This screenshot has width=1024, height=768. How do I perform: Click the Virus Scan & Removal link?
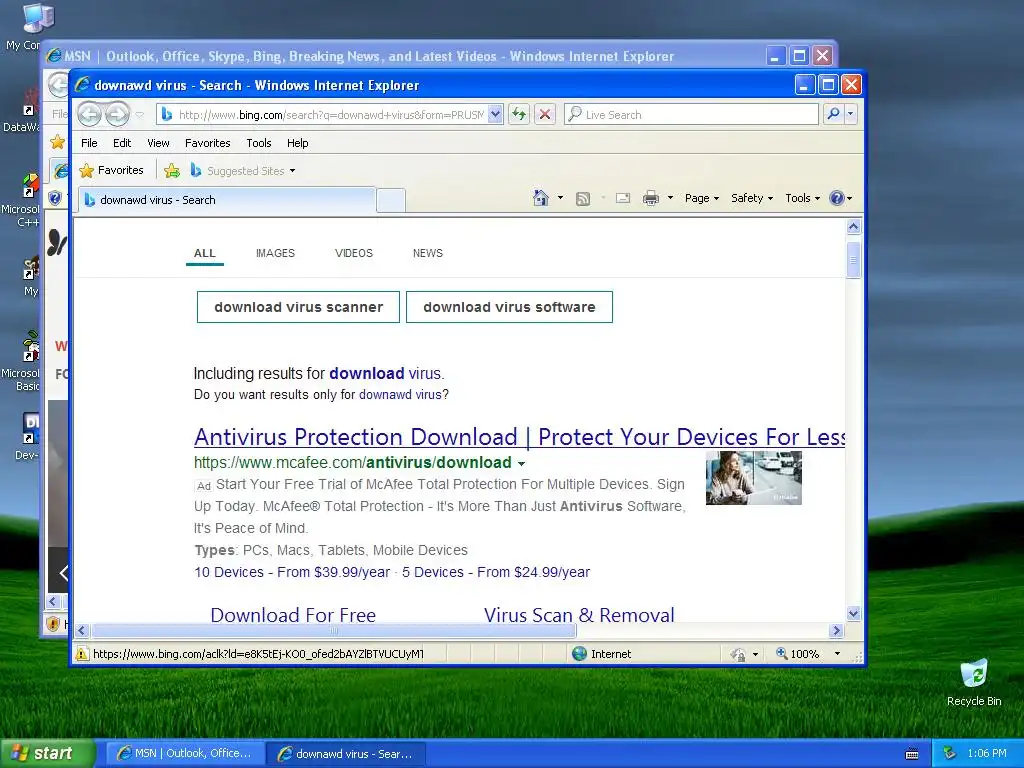[579, 615]
